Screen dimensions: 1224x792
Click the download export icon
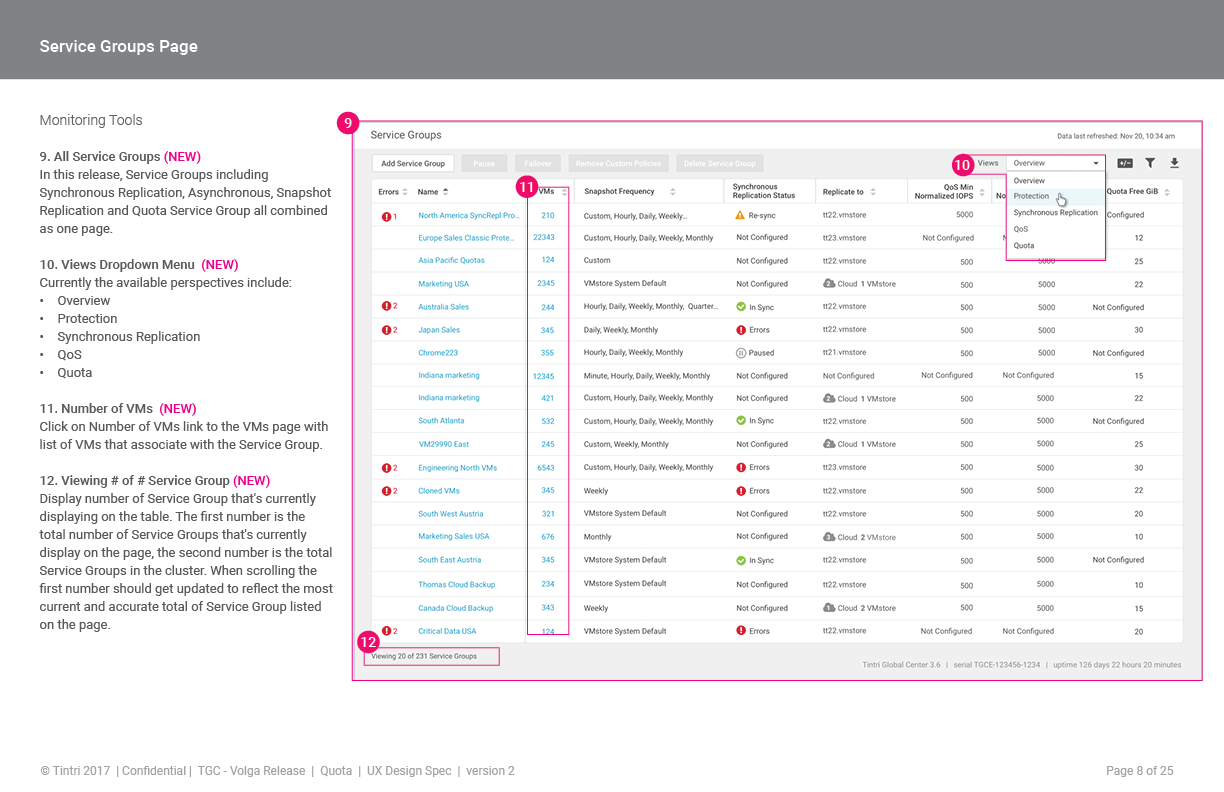click(1174, 163)
